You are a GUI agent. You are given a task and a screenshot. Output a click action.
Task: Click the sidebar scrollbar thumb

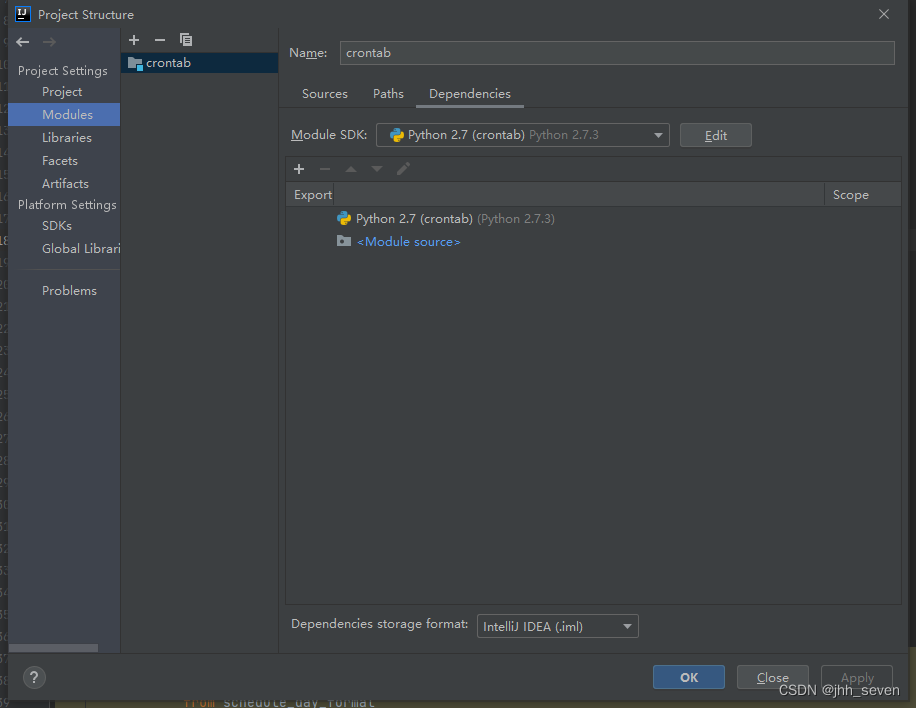52,648
